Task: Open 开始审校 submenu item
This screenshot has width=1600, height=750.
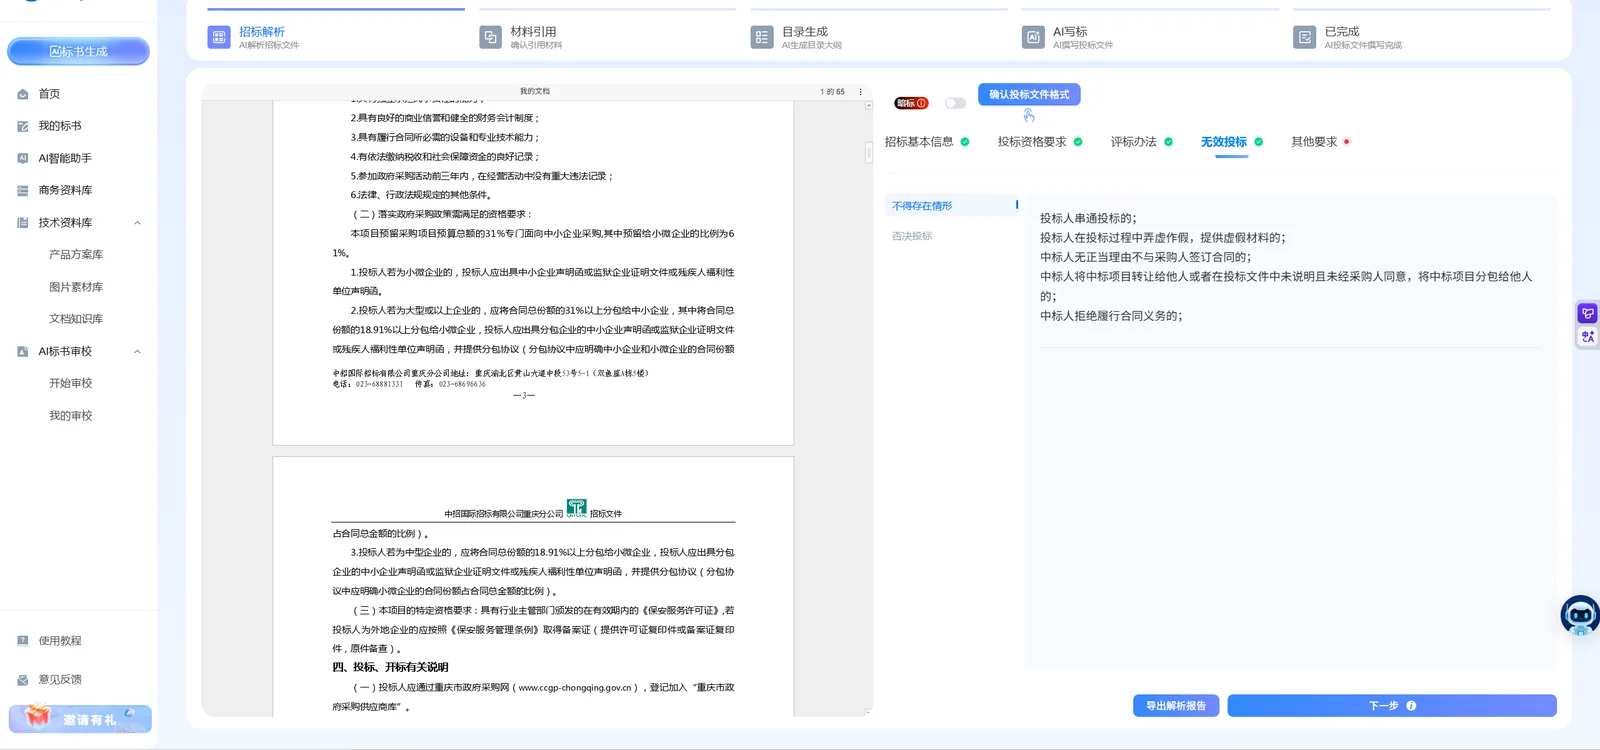Action: pos(70,383)
